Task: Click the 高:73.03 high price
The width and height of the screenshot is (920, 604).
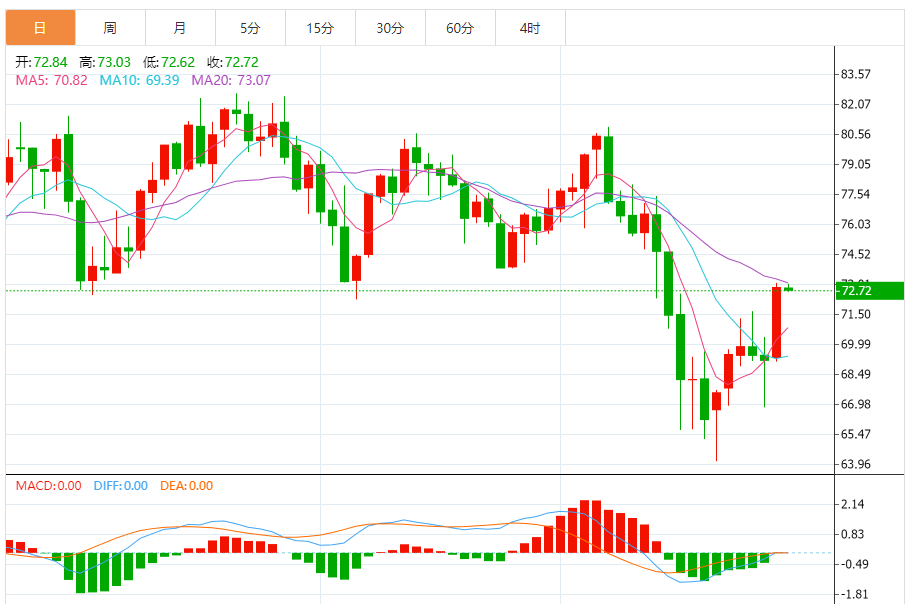Action: click(105, 62)
